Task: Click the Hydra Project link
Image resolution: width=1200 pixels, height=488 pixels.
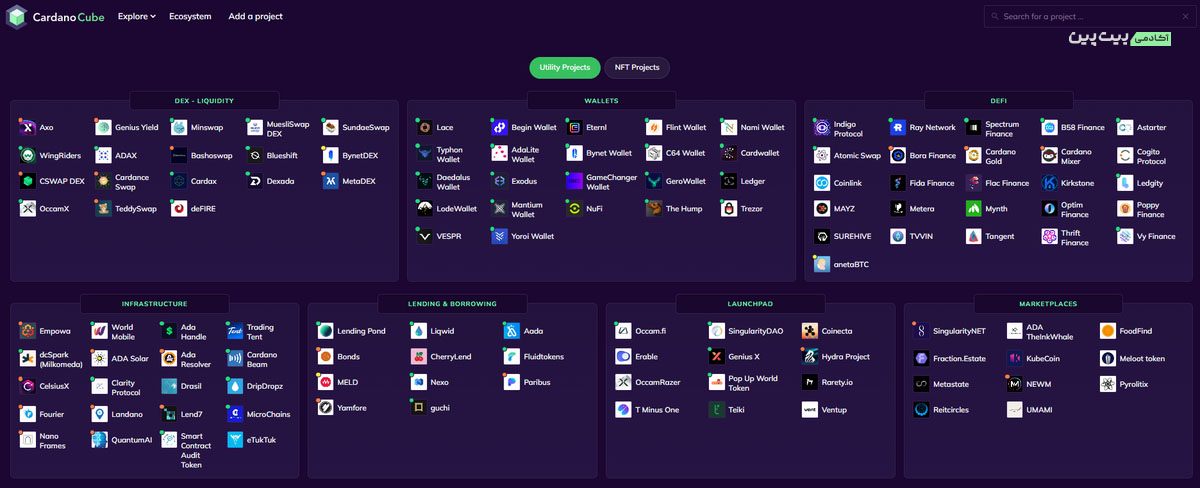Action: (845, 356)
